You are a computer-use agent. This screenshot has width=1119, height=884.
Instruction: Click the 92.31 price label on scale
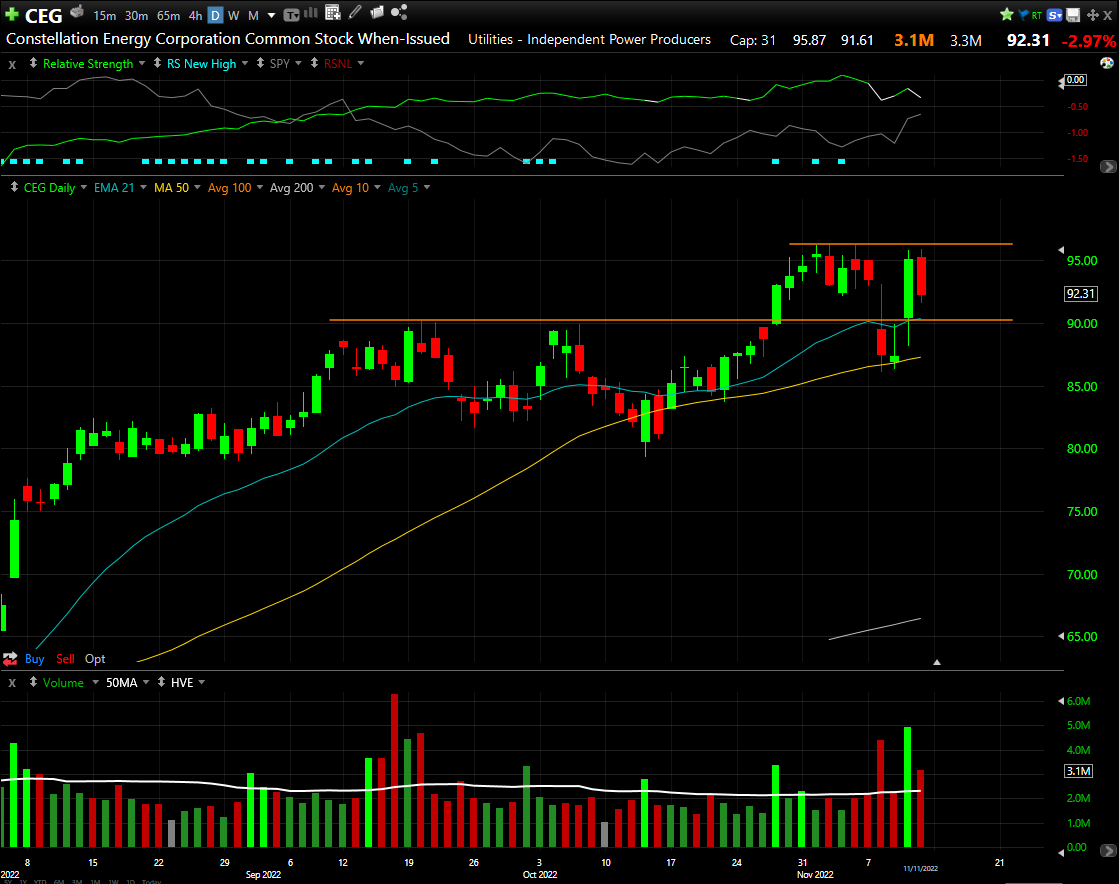coord(1080,293)
